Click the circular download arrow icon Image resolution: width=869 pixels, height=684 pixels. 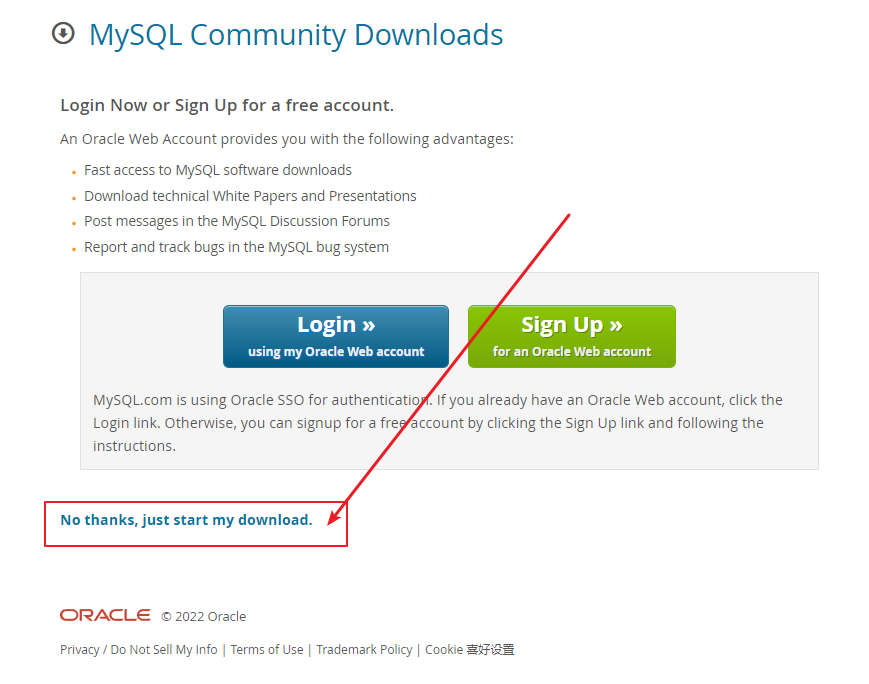(x=63, y=33)
